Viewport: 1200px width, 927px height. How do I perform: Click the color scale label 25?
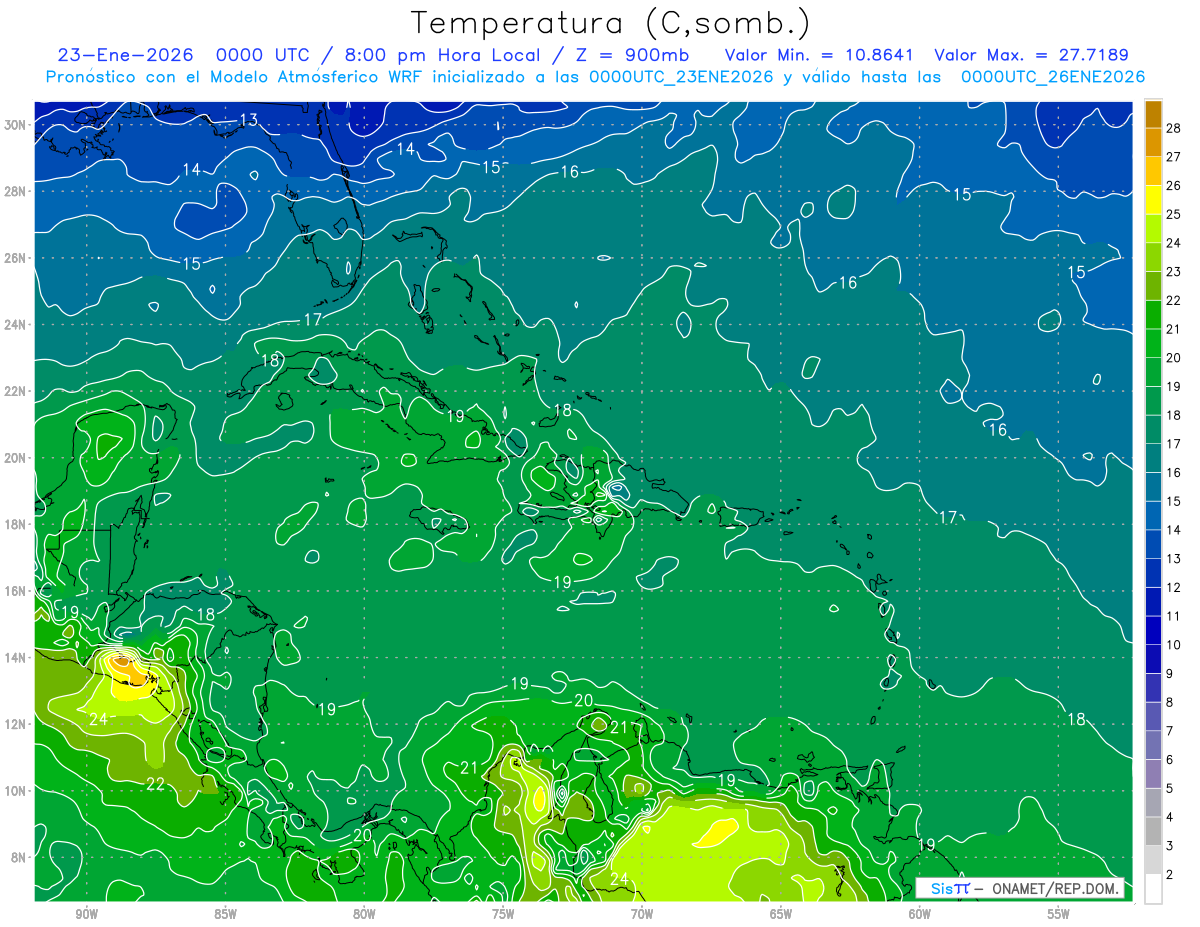coord(1174,214)
